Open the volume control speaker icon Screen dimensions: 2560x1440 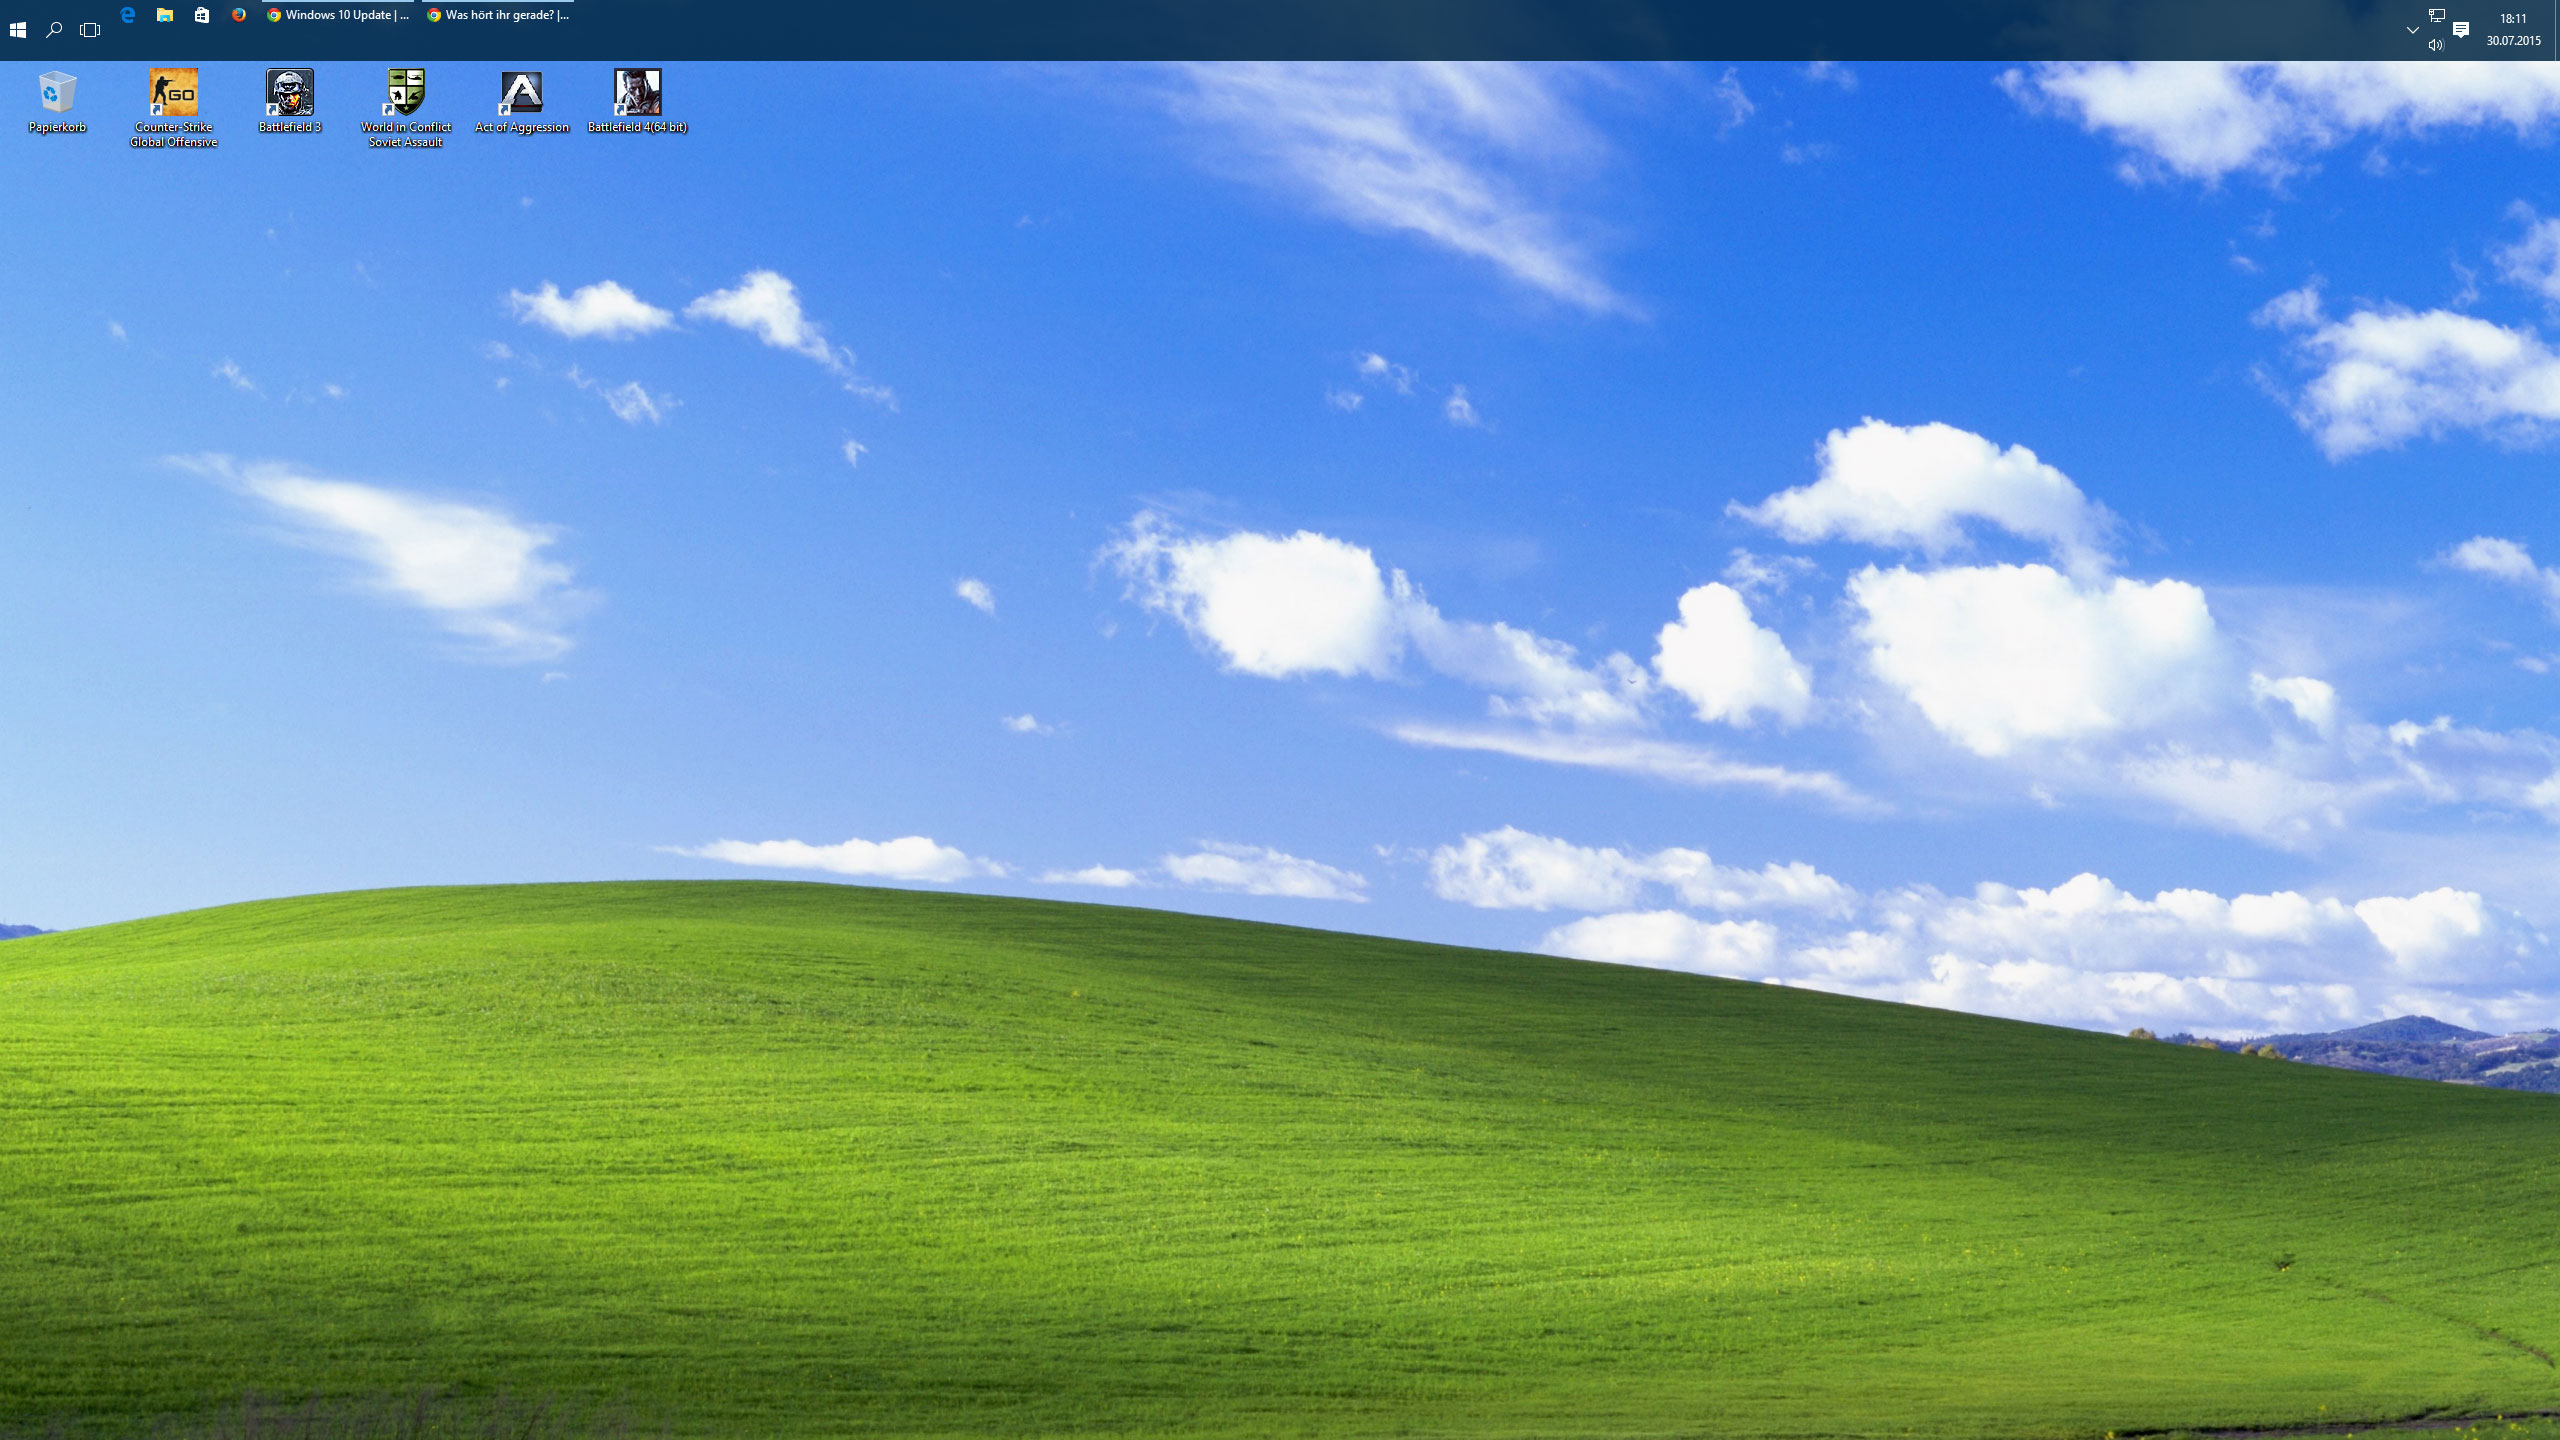tap(2436, 45)
